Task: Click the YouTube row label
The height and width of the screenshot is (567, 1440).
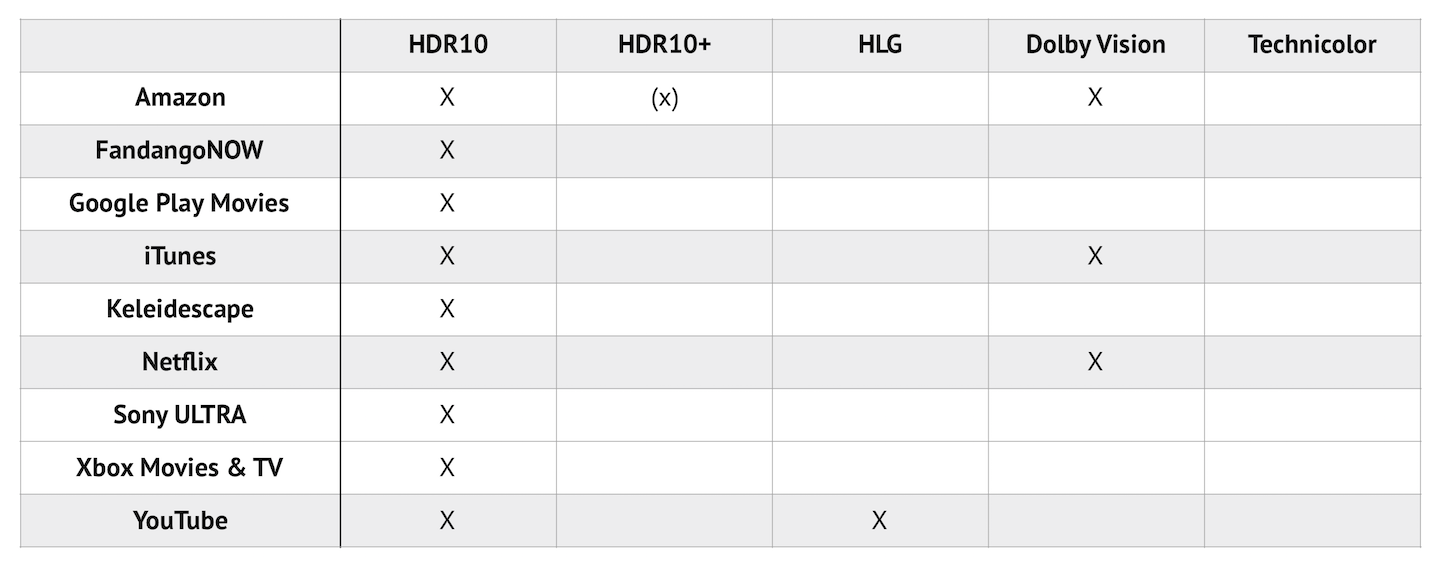Action: [180, 521]
